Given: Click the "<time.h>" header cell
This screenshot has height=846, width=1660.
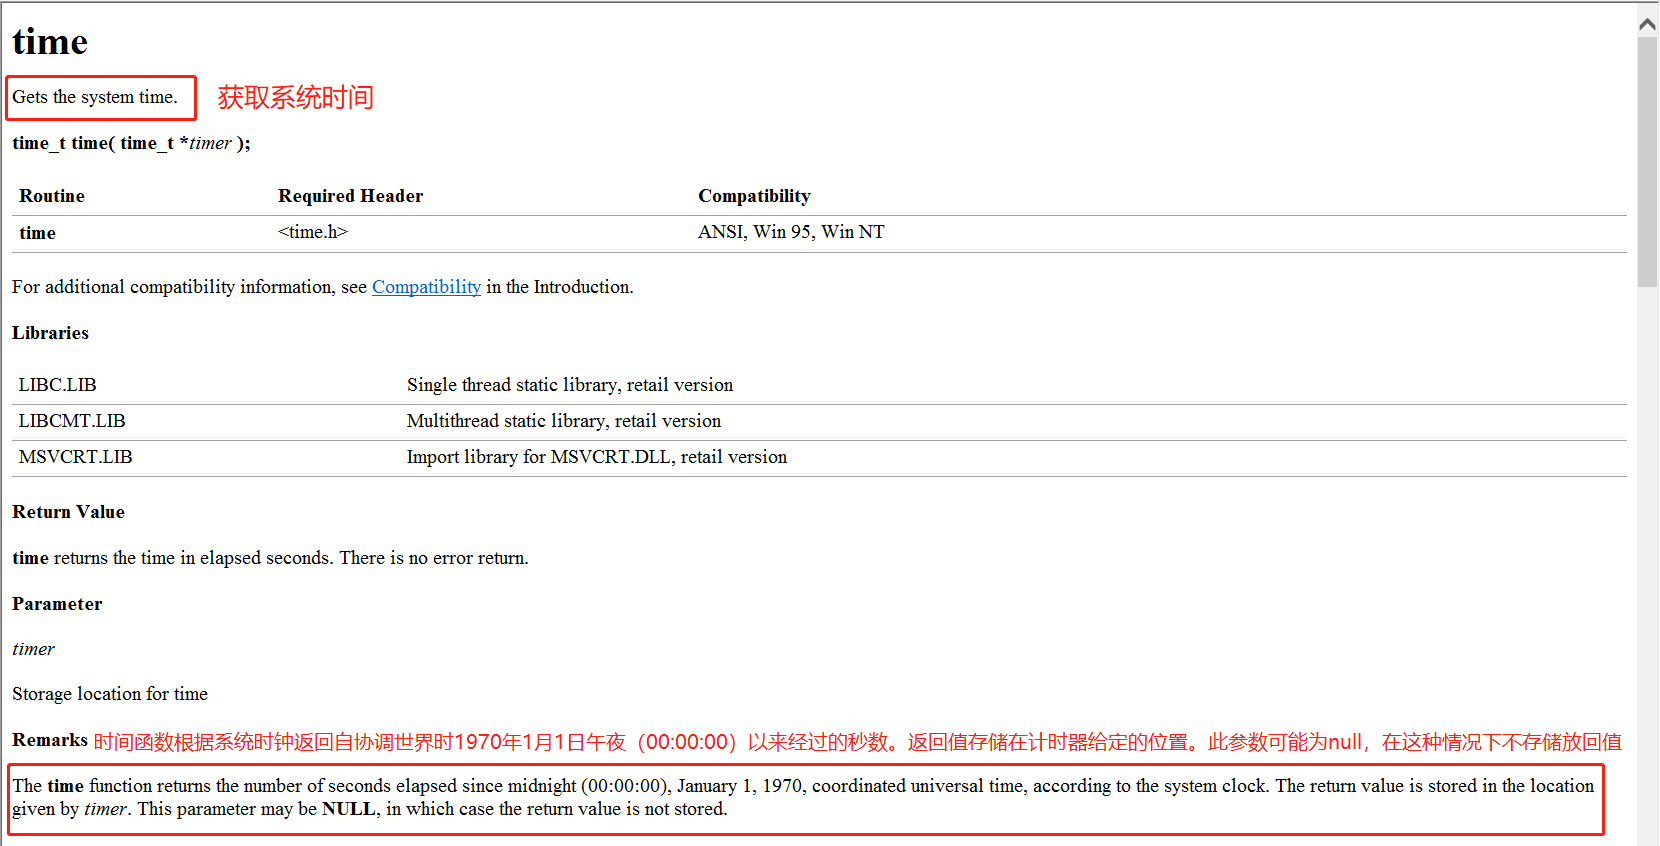Looking at the screenshot, I should click(x=313, y=232).
